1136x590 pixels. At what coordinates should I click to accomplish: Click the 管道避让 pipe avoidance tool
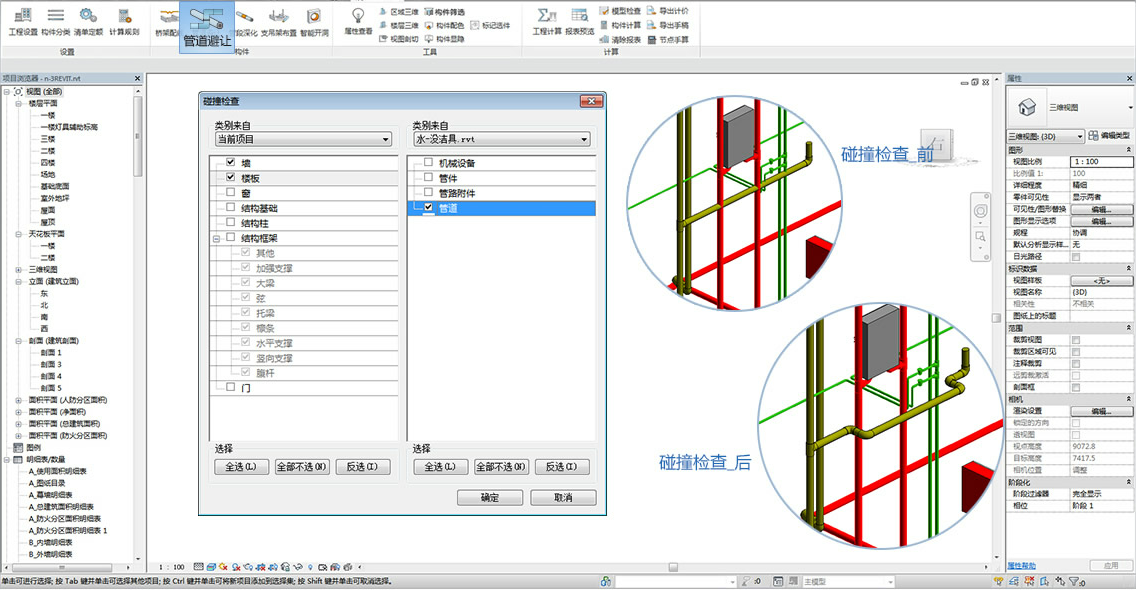tap(209, 27)
